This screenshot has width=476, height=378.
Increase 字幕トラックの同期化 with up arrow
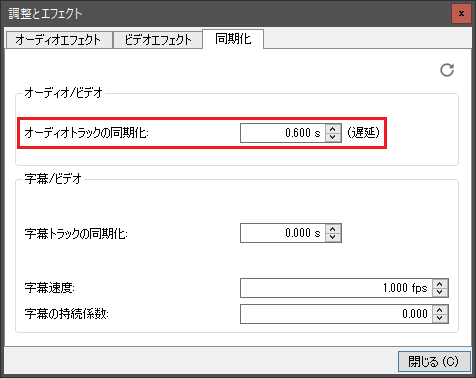(333, 229)
